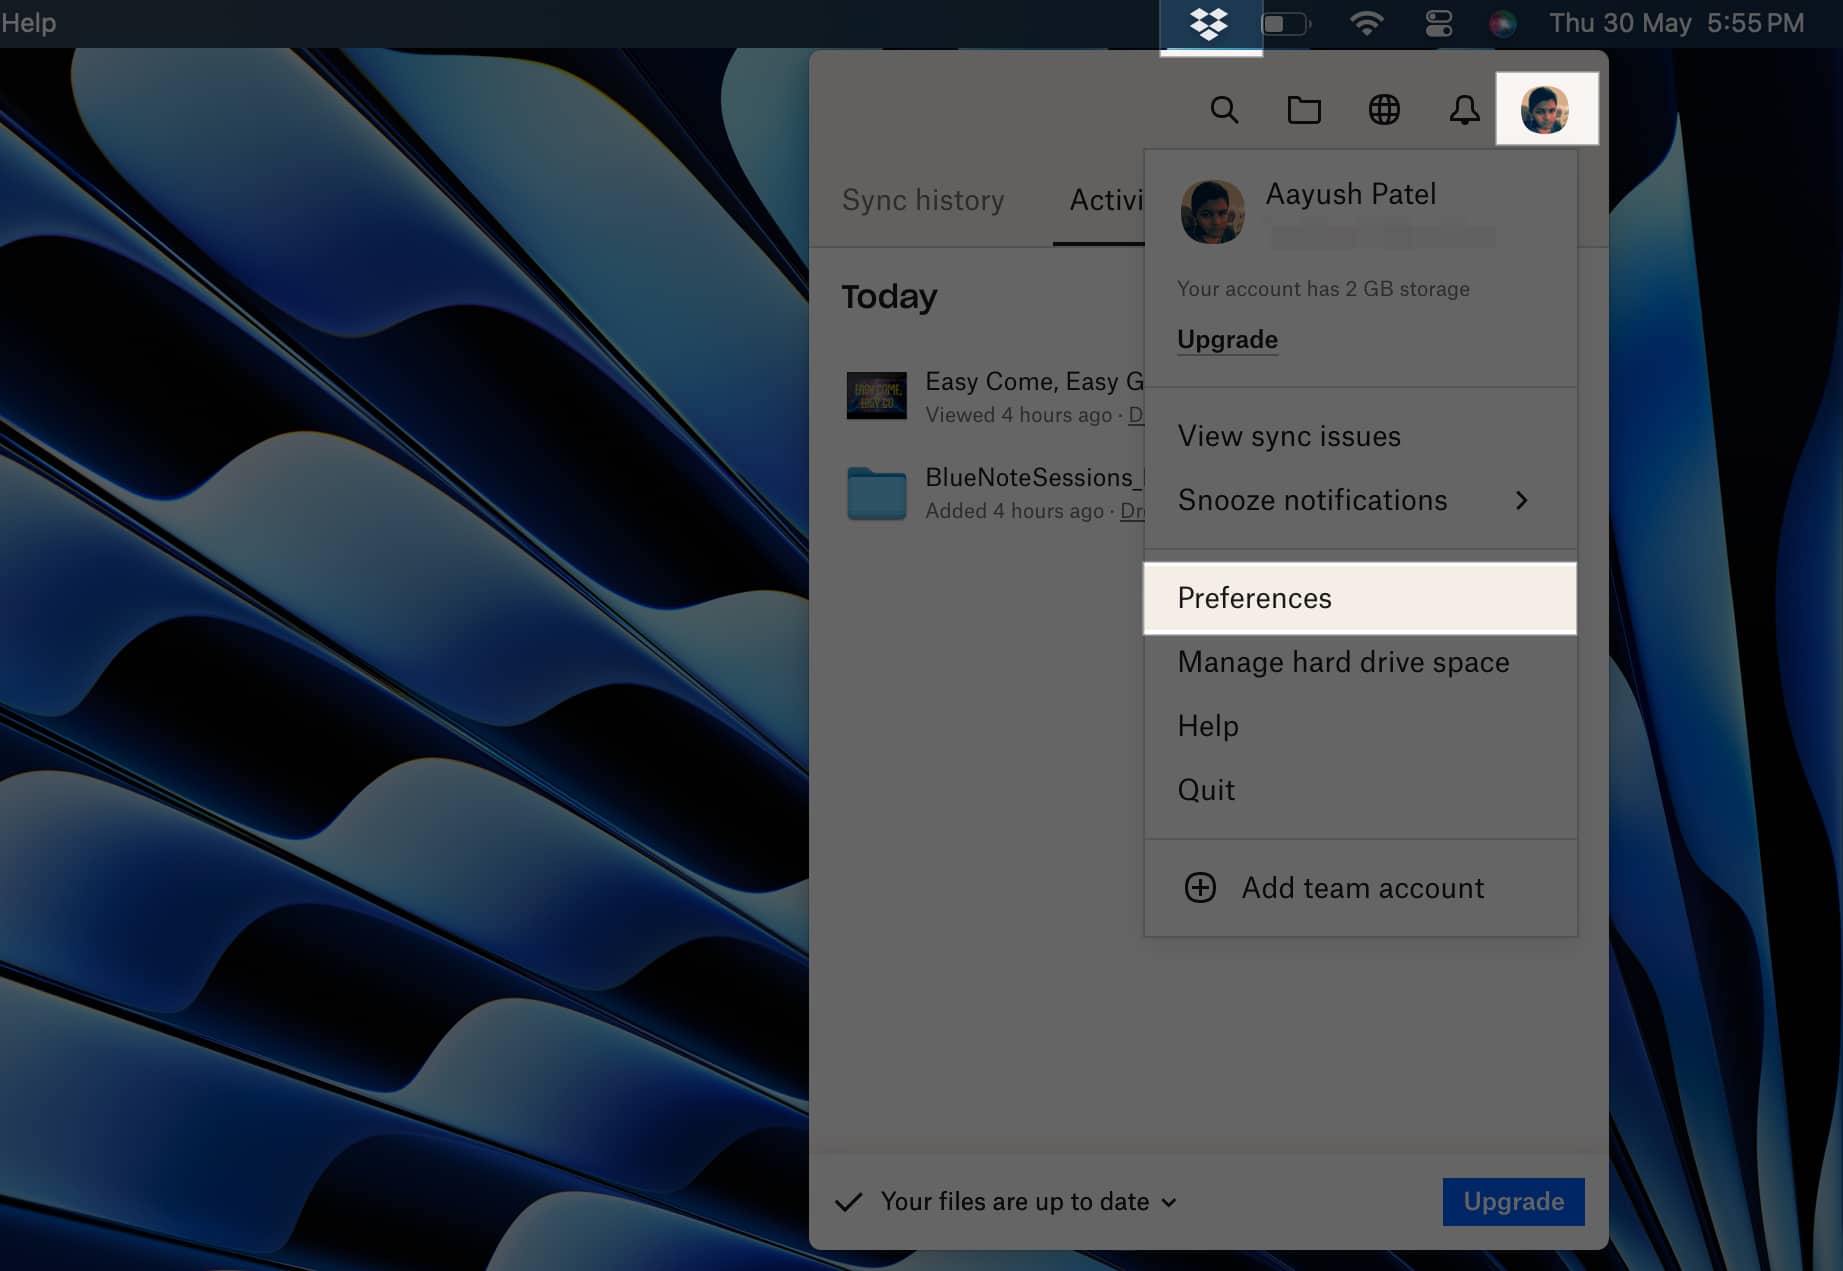Viewport: 1843px width, 1271px height.
Task: Click the Upgrade link under storage info
Action: click(1227, 340)
